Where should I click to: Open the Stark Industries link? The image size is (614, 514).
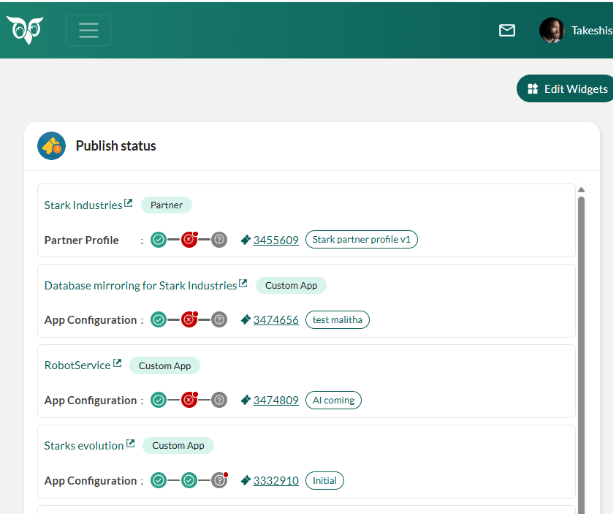pos(83,205)
